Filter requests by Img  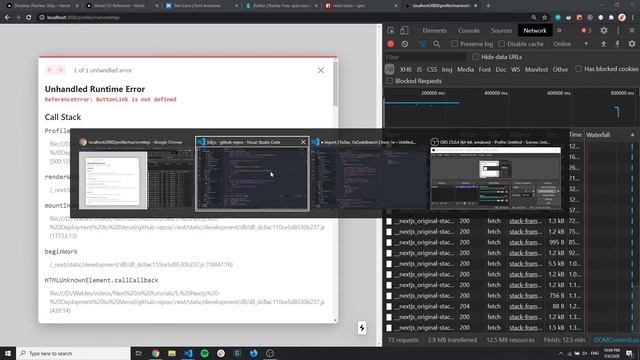click(447, 69)
